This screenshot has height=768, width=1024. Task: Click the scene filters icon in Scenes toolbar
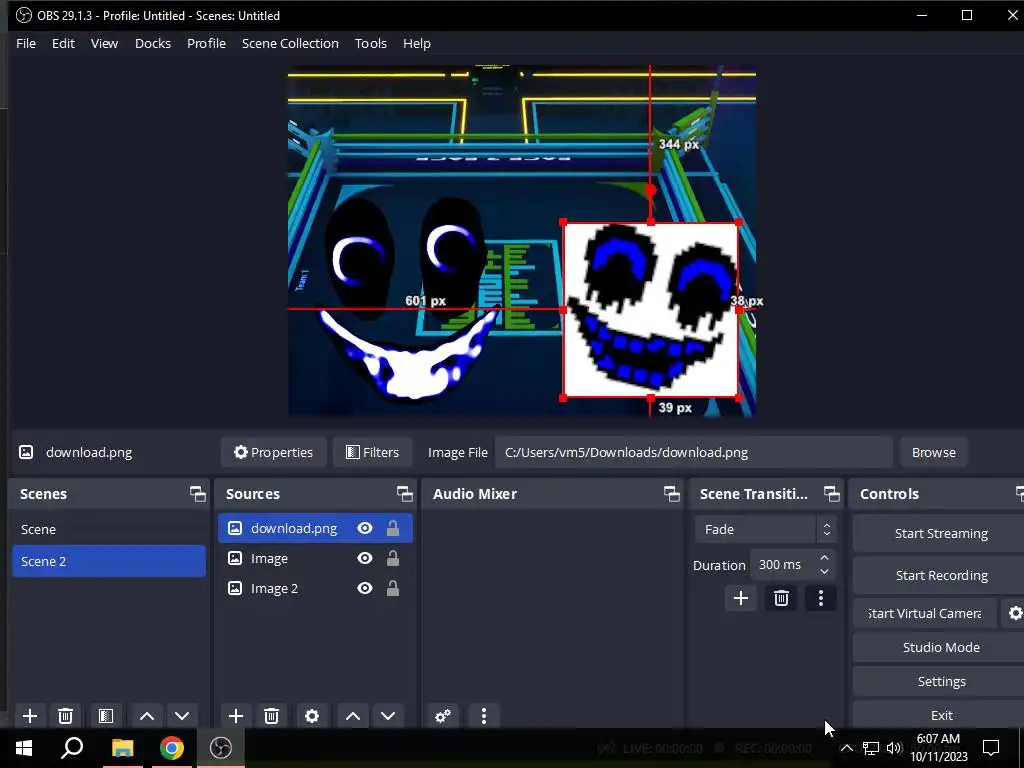pyautogui.click(x=105, y=716)
